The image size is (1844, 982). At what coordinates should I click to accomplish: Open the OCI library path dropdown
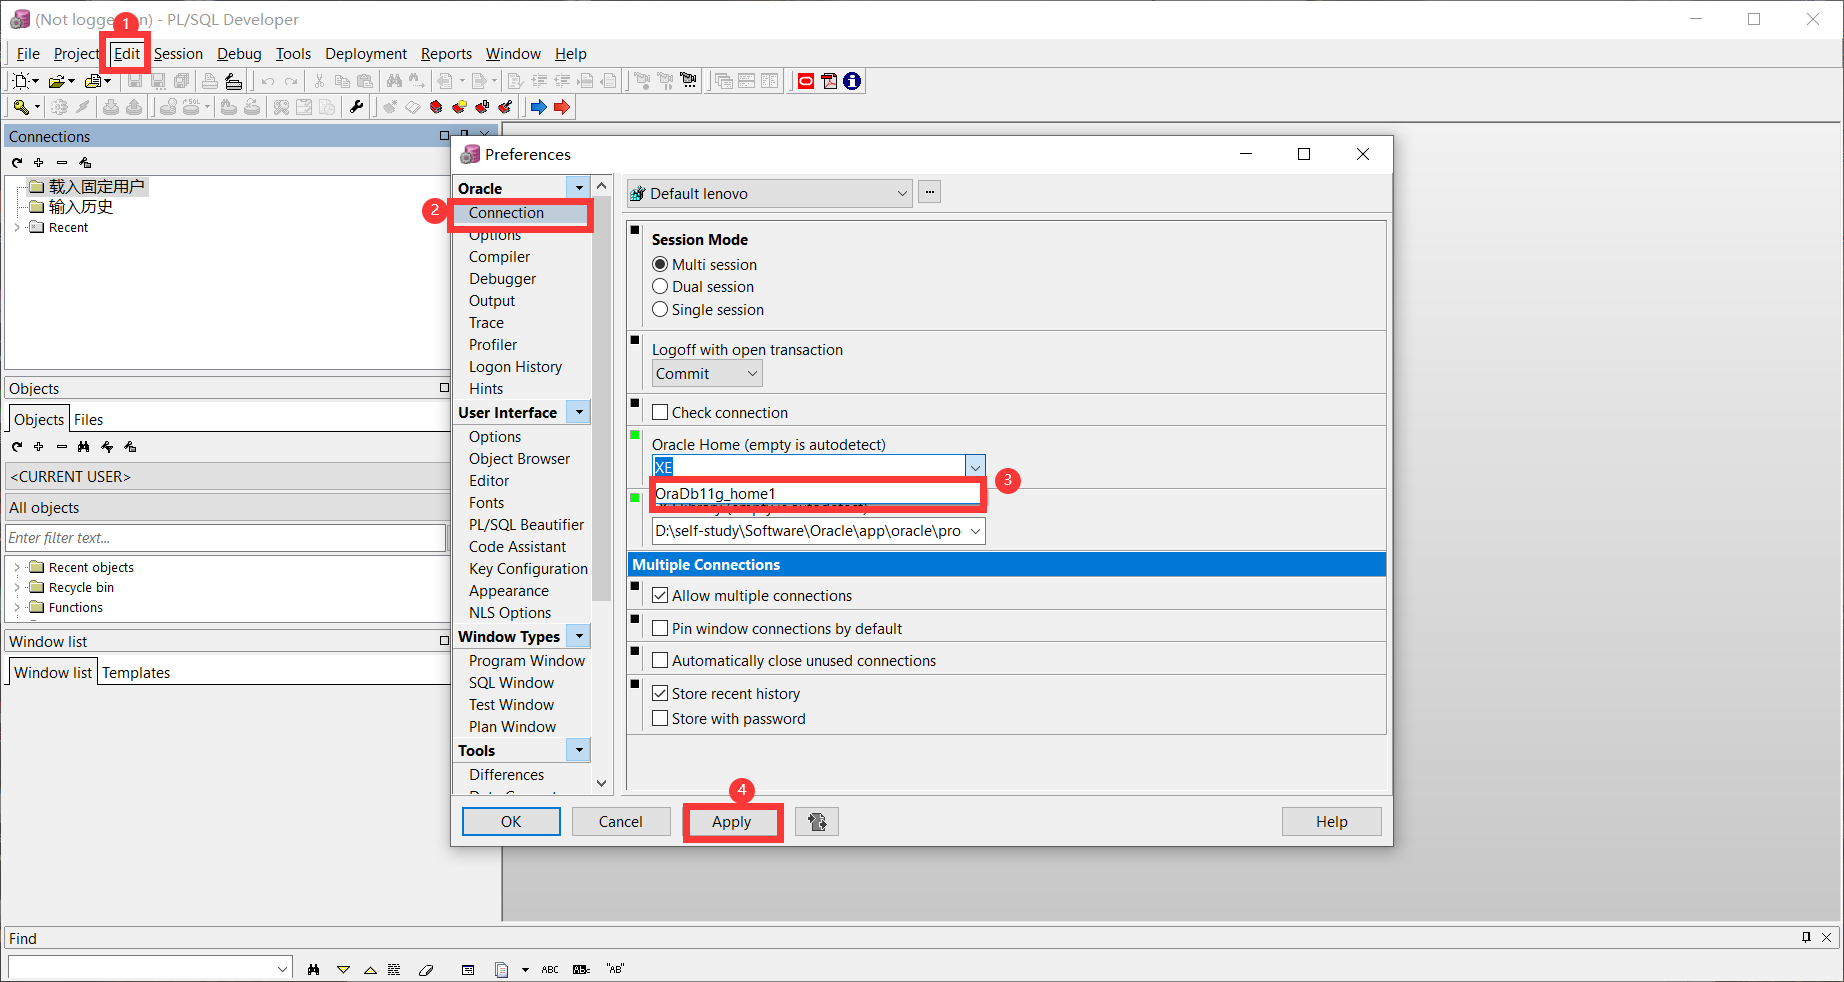point(975,531)
